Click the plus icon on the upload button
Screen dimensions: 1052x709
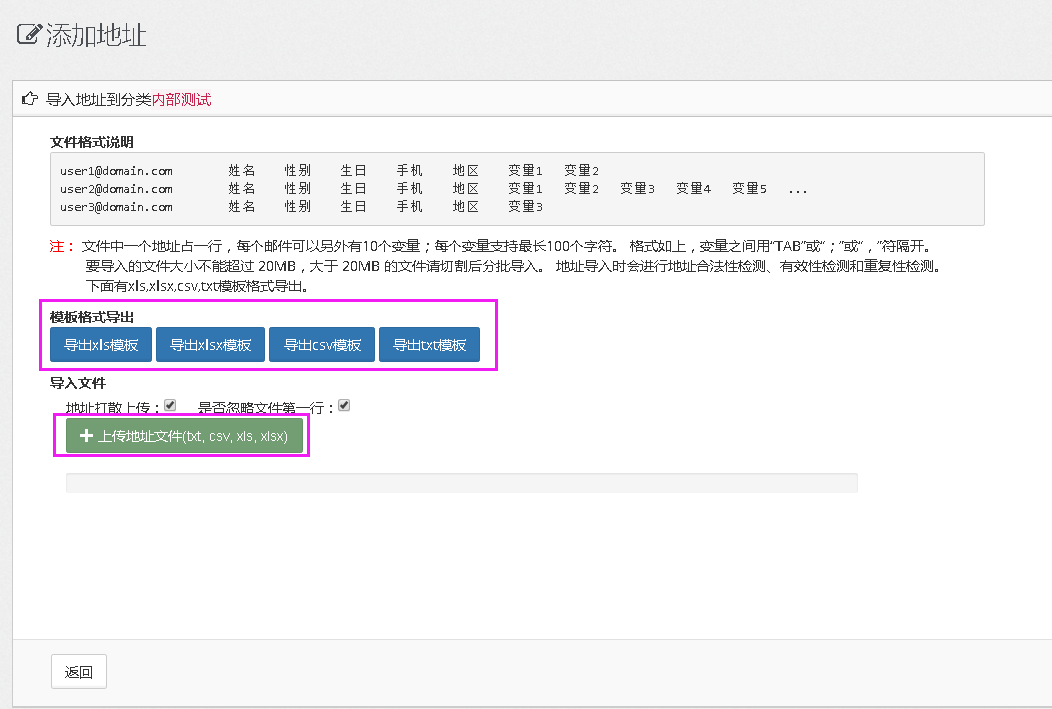click(86, 436)
